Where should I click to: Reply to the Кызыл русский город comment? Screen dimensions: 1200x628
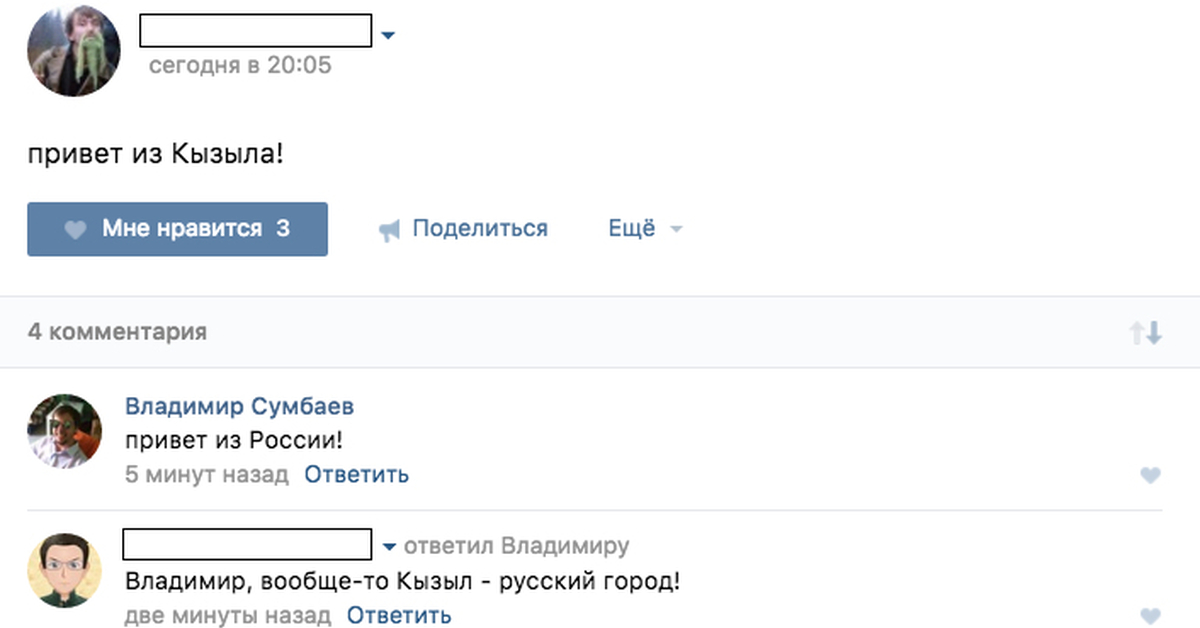(x=399, y=615)
